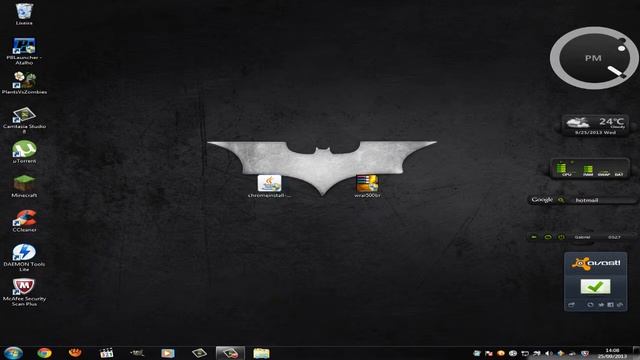The width and height of the screenshot is (640, 360).
Task: Click the Google label on search widget
Action: (x=542, y=200)
